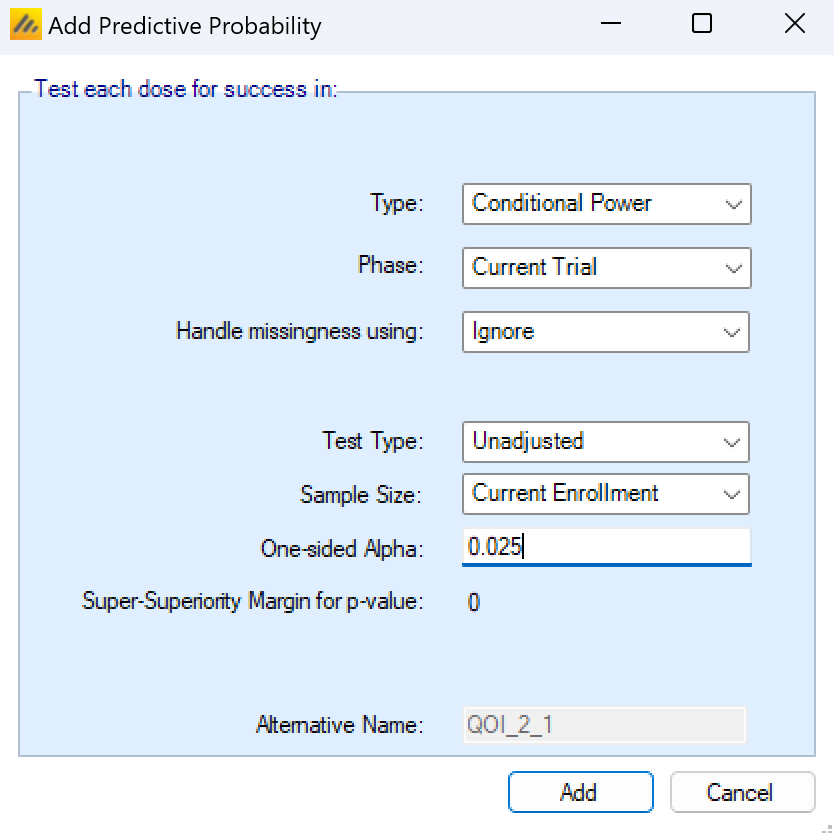Open the Handle missingness dropdown set to Ignore
This screenshot has width=834, height=833.
[x=606, y=332]
